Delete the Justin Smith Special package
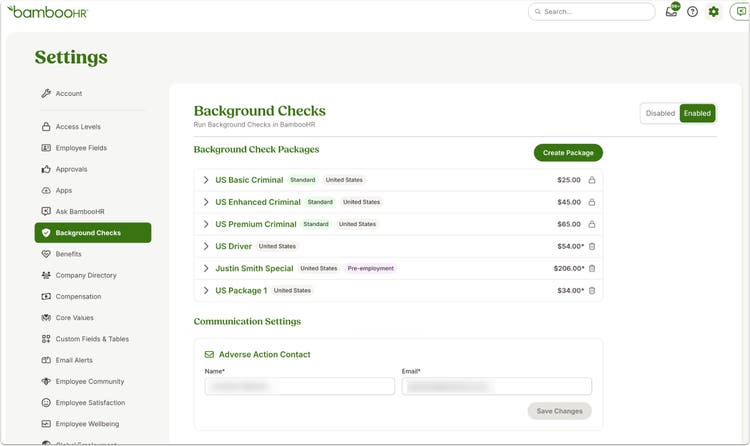Screen dimensions: 750x446 point(592,268)
